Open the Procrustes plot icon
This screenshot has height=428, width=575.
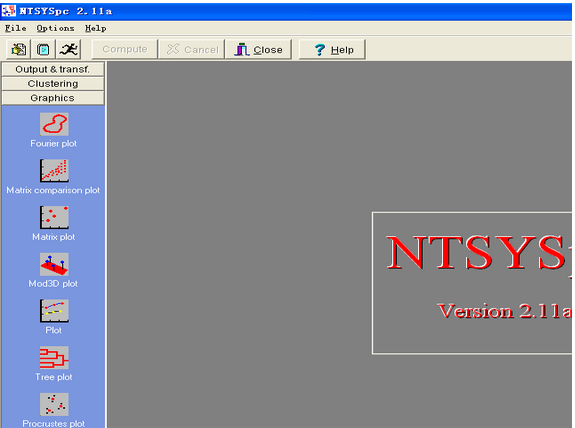[x=54, y=404]
